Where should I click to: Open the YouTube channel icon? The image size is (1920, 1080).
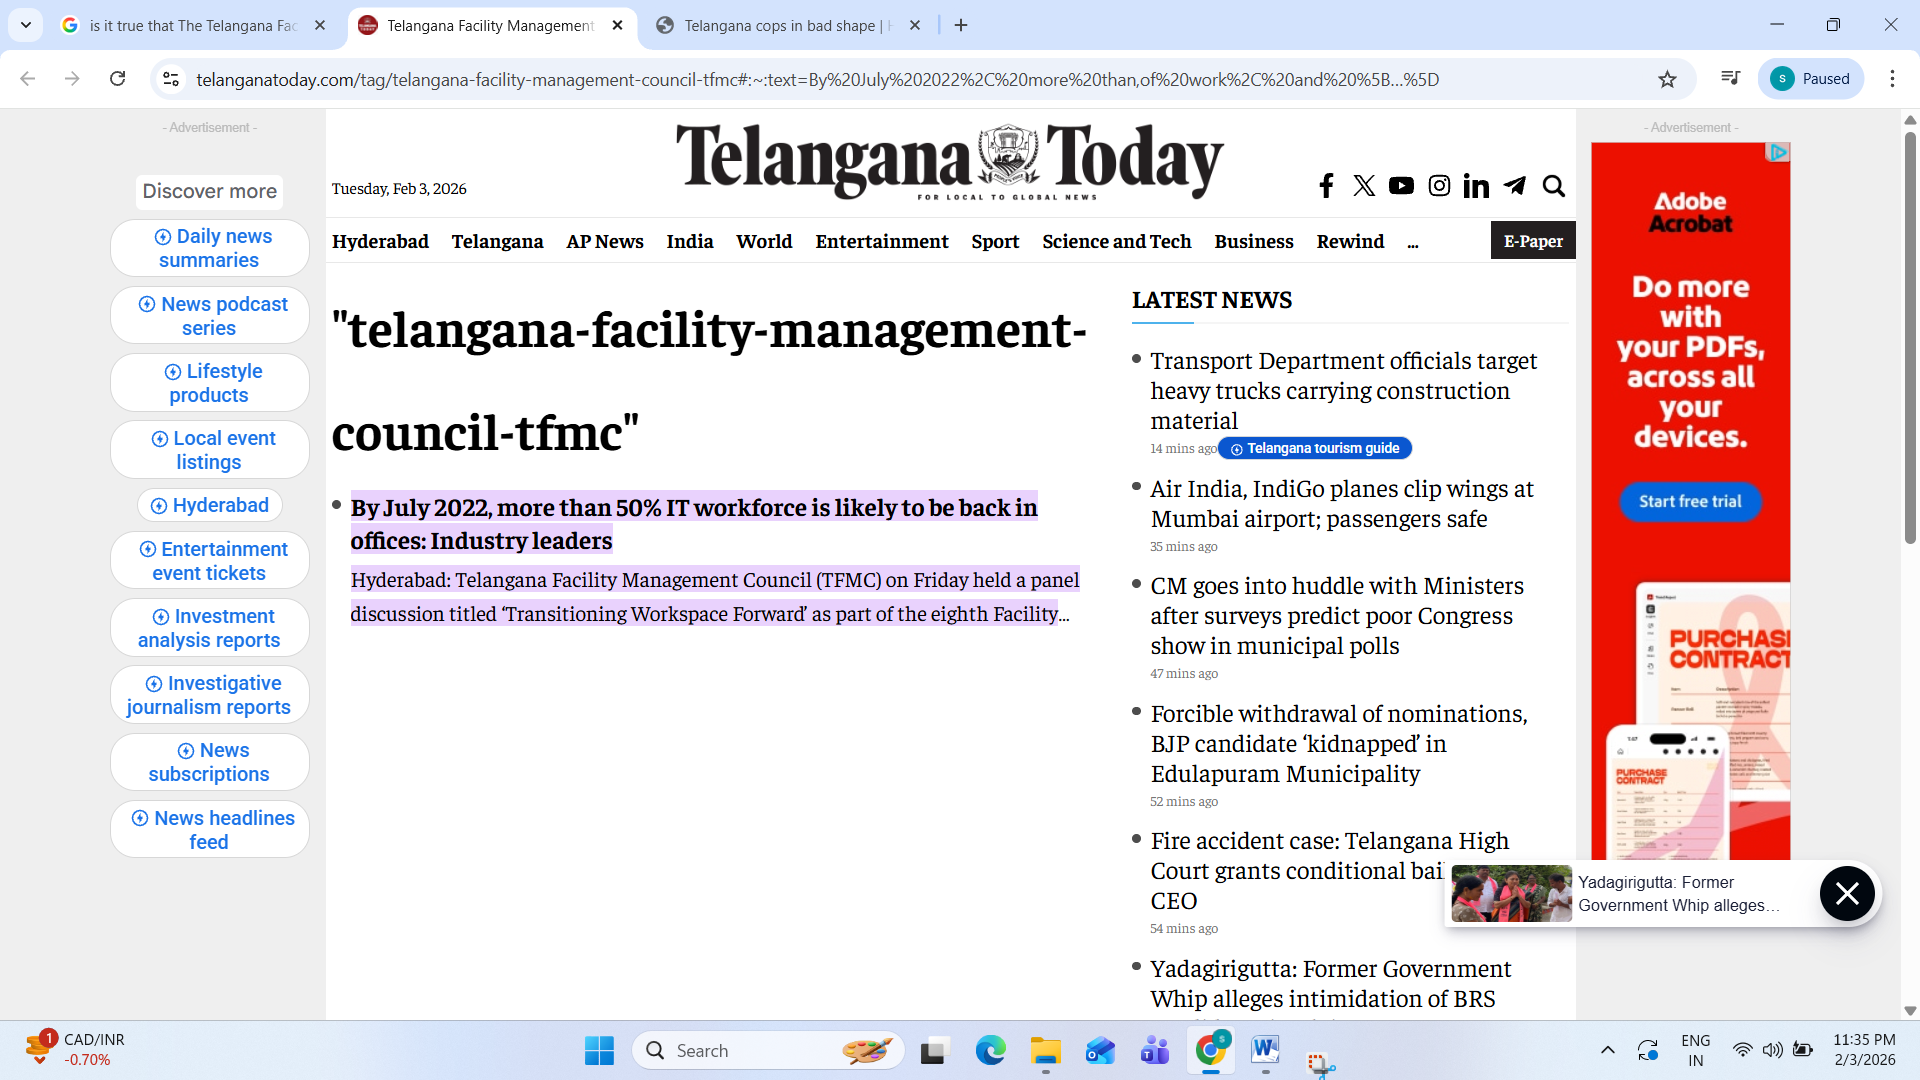1401,186
